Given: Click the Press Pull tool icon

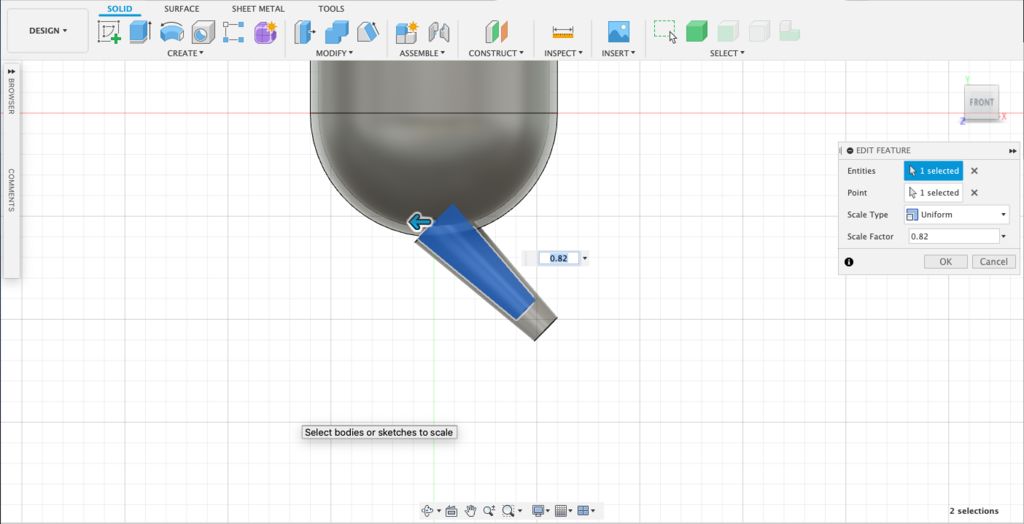Looking at the screenshot, I should (x=304, y=32).
